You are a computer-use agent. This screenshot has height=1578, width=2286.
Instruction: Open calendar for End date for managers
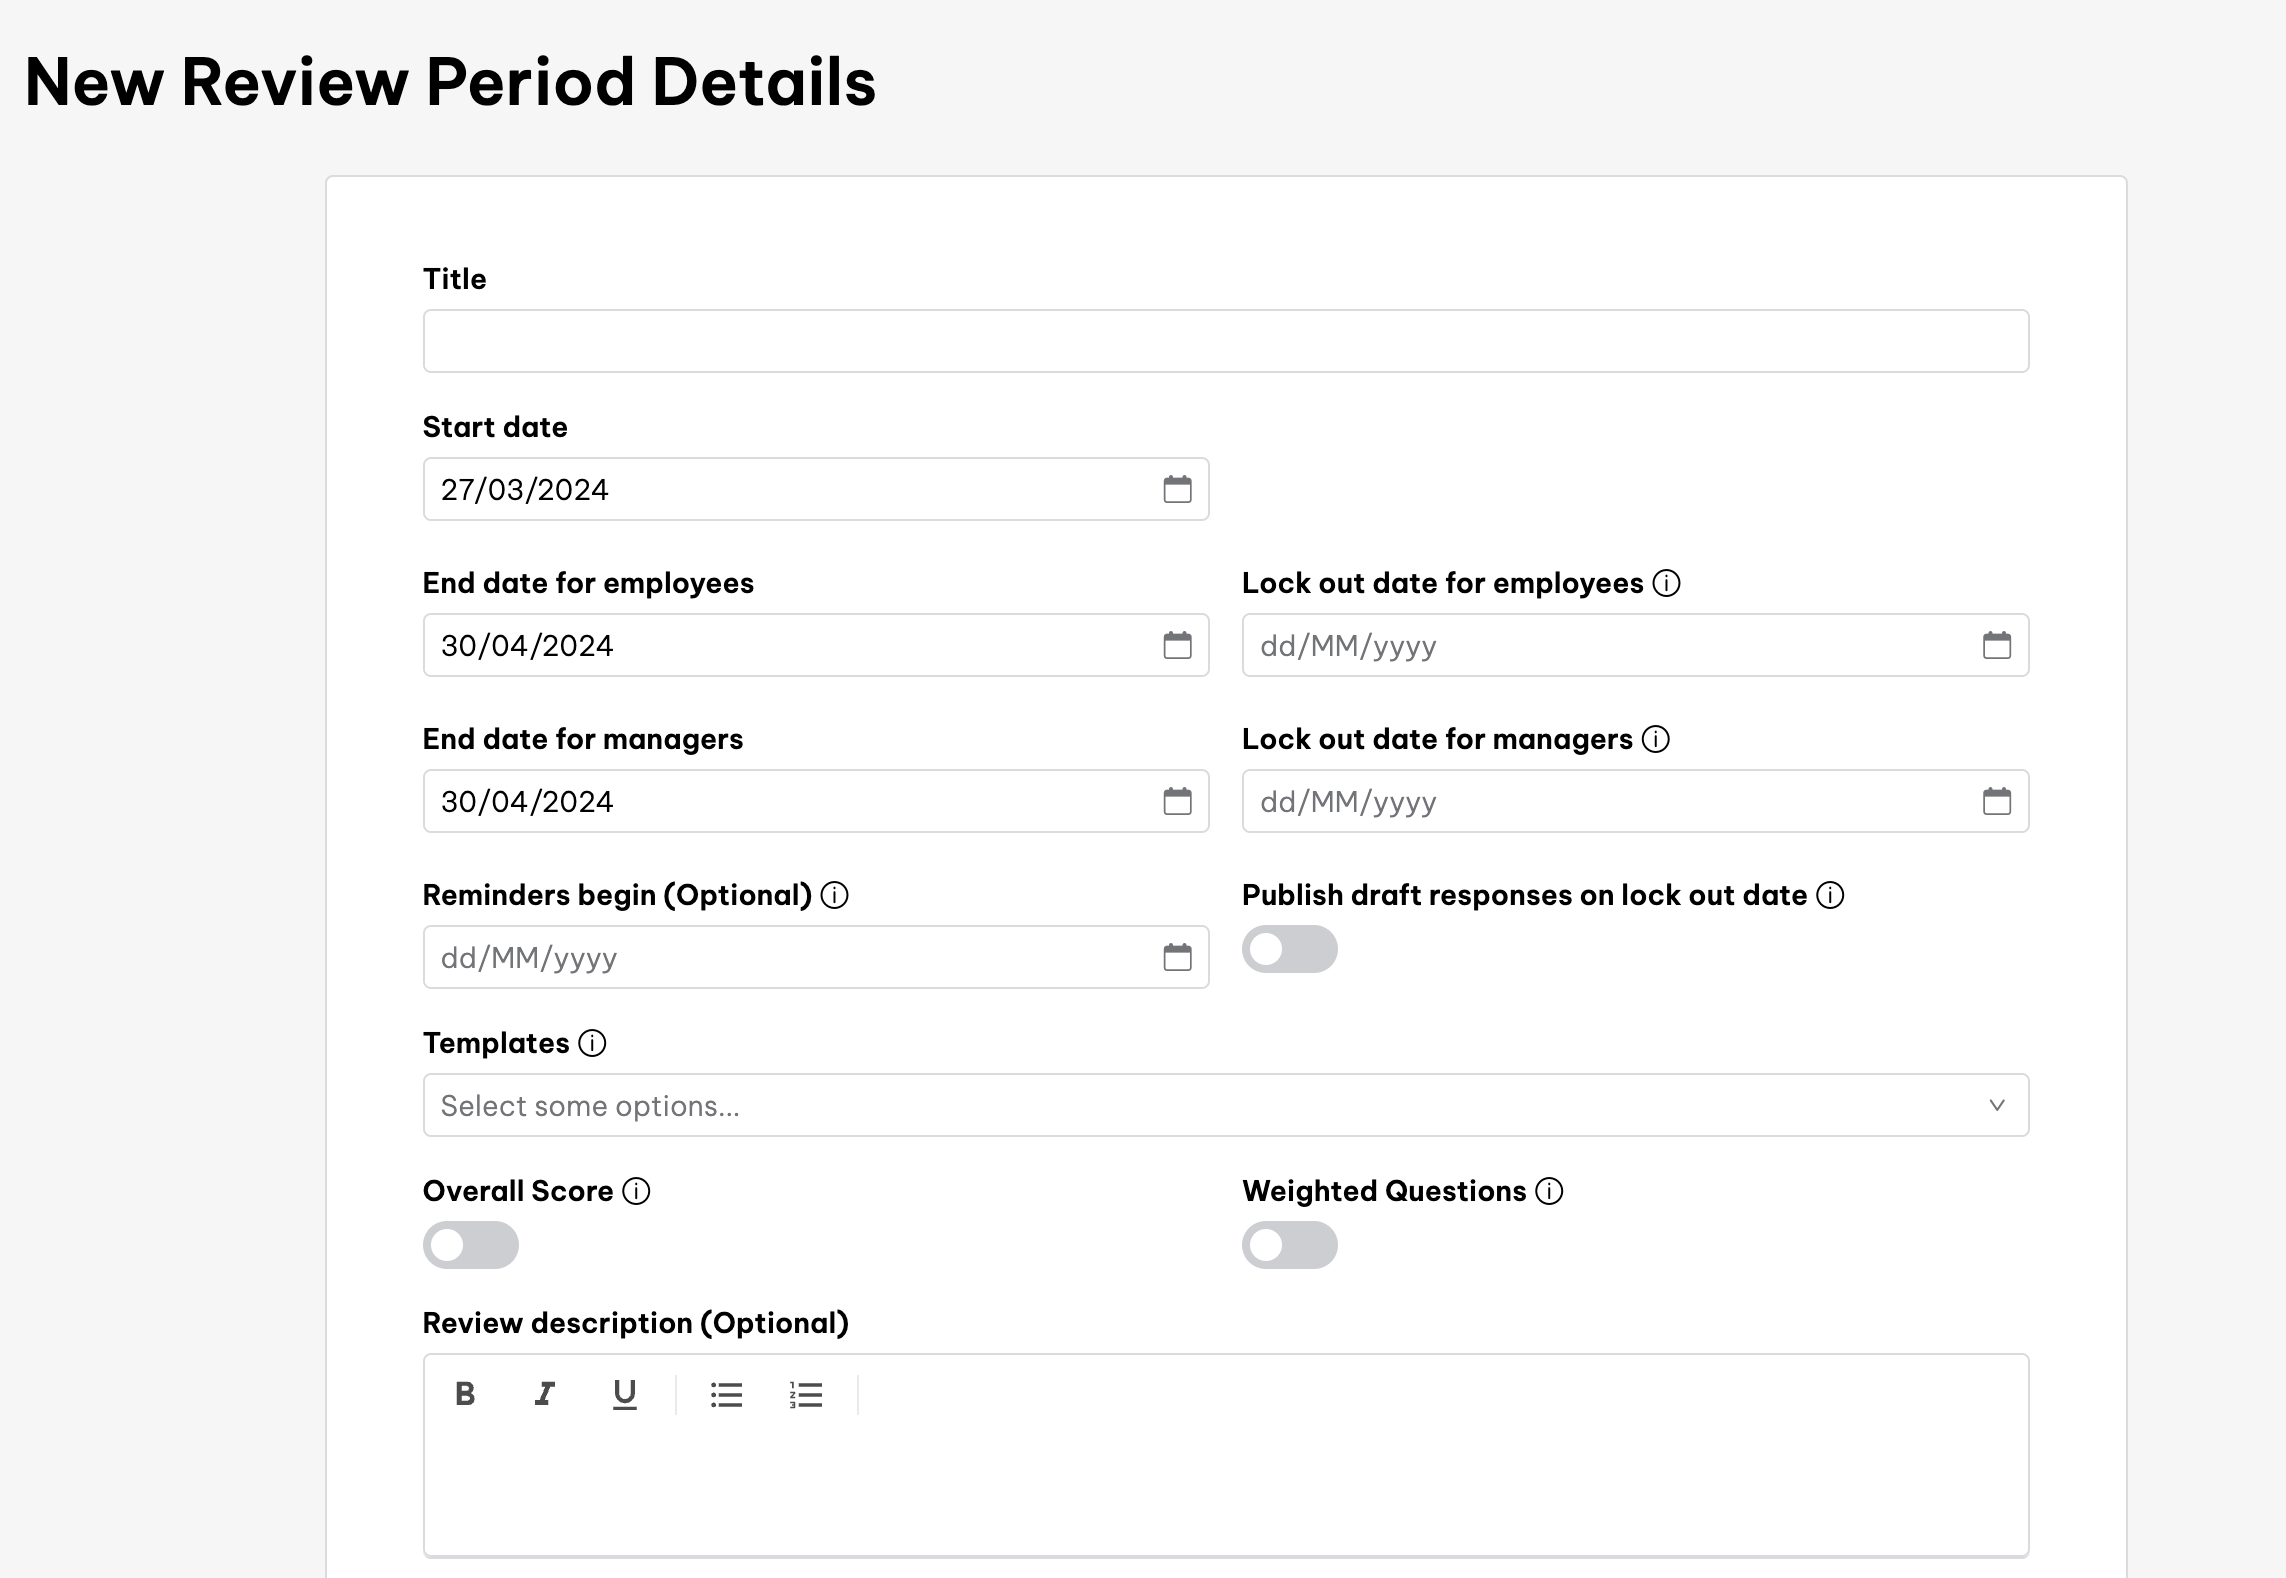coord(1177,801)
